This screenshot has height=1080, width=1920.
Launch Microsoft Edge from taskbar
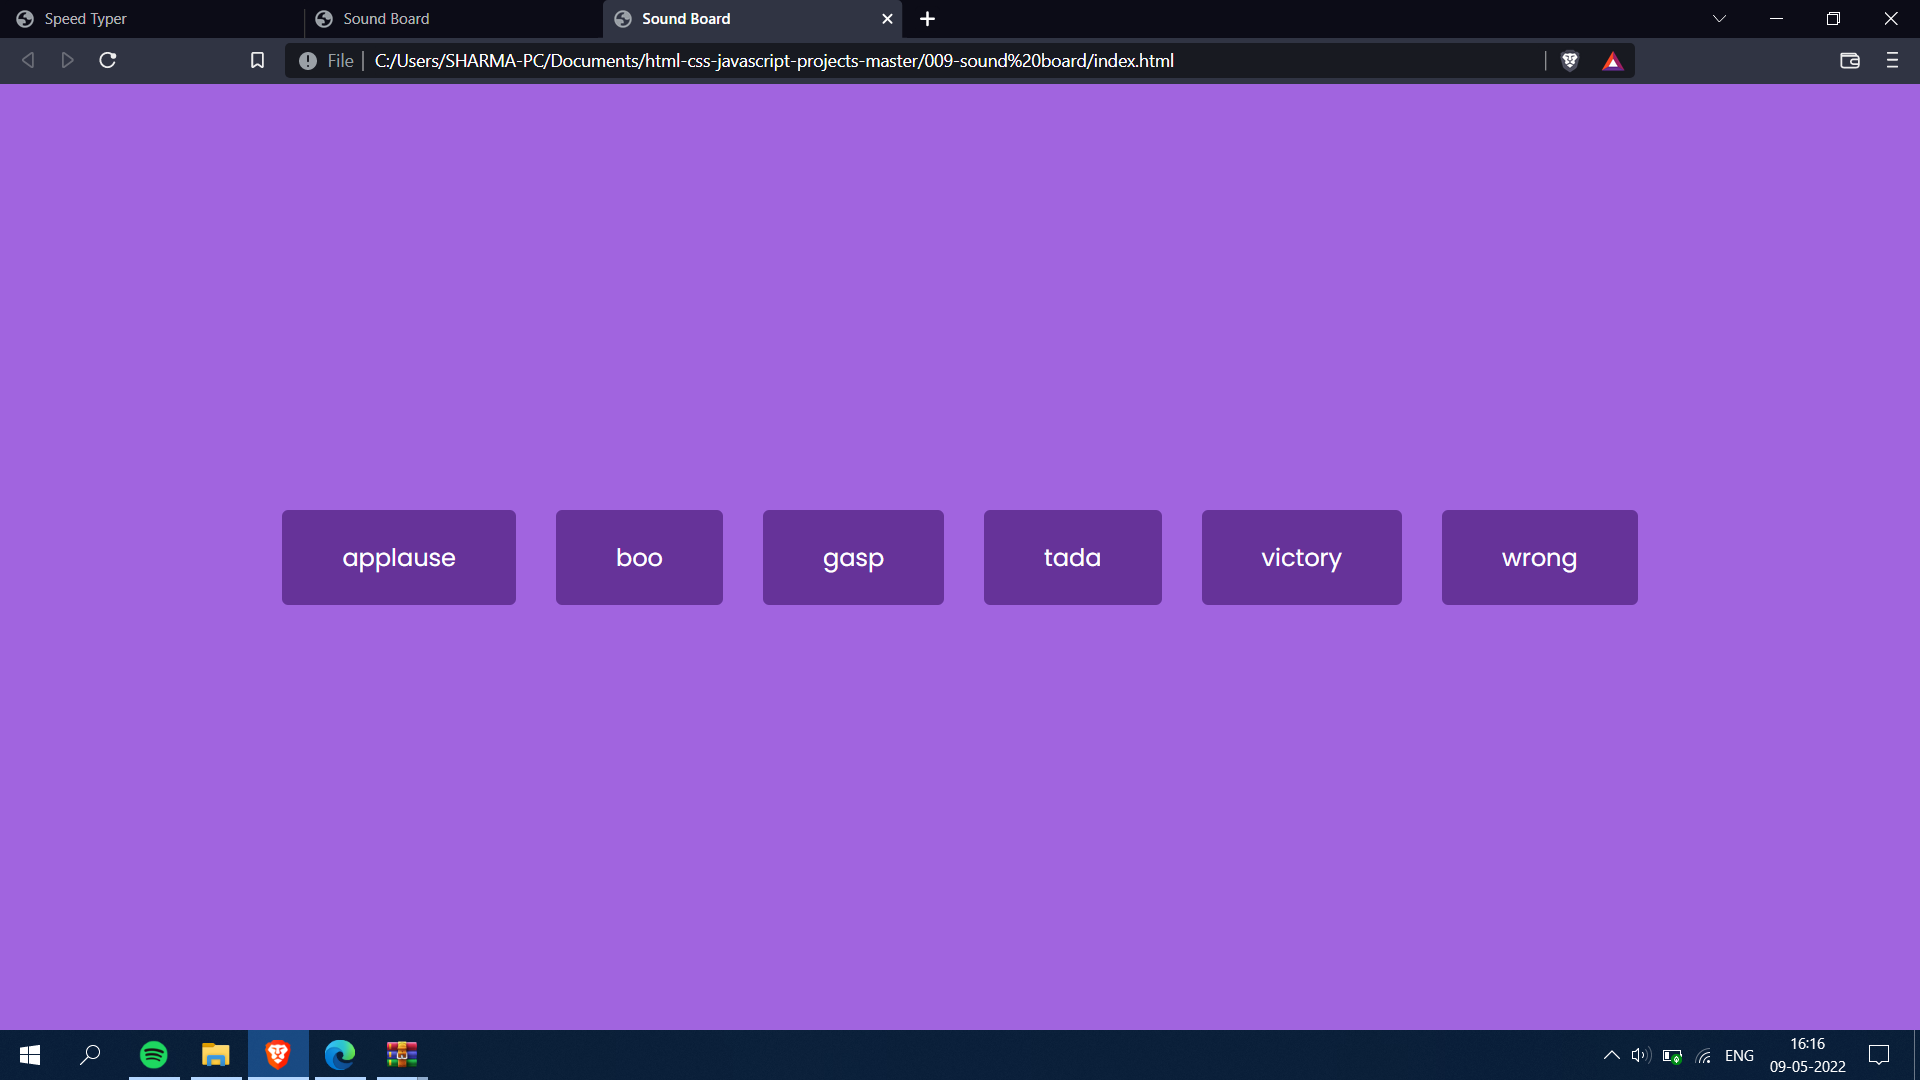340,1055
